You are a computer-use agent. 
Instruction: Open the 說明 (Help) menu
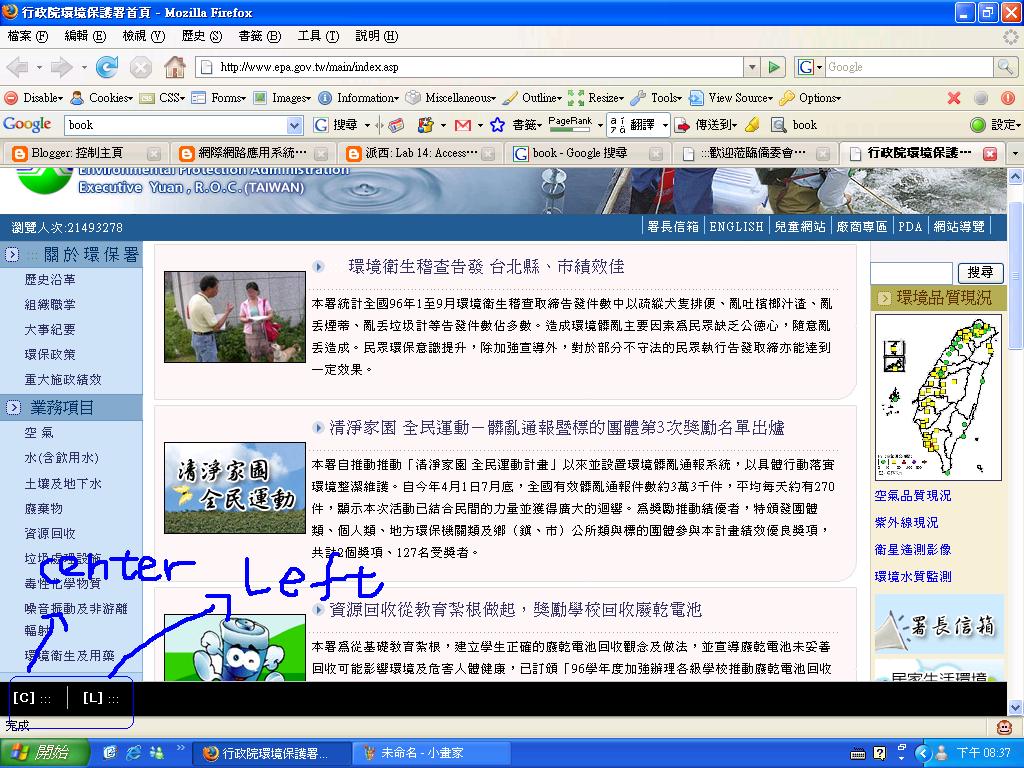(x=376, y=36)
